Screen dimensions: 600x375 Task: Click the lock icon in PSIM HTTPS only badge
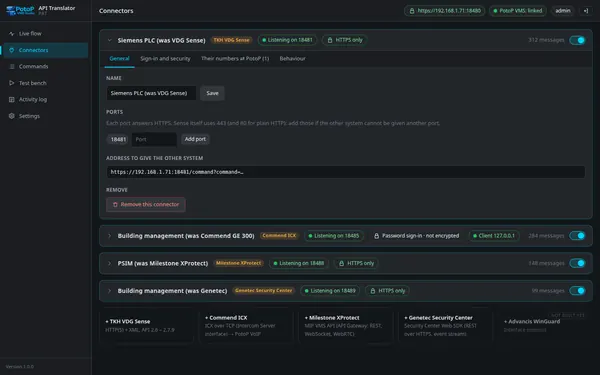pyautogui.click(x=341, y=263)
